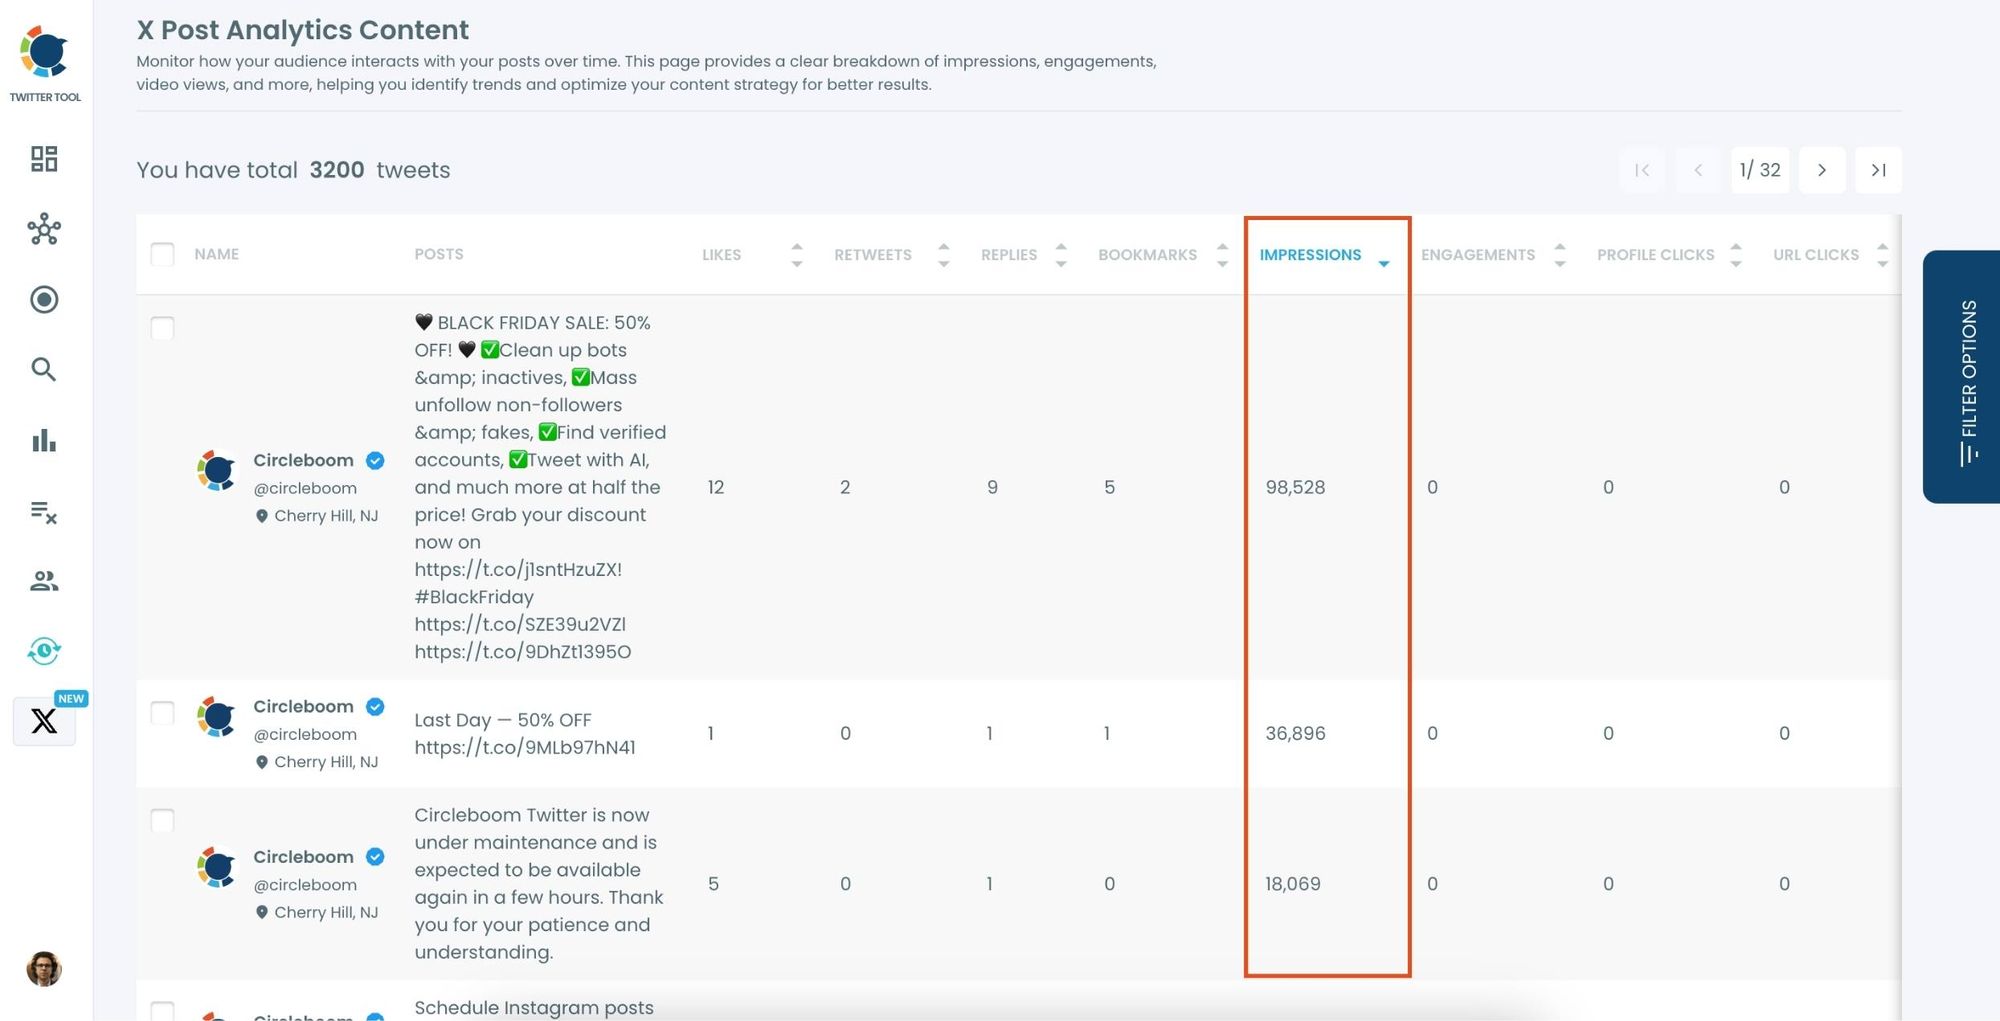This screenshot has width=2000, height=1021.
Task: Click likes value 12 in Black Friday row
Action: tap(716, 487)
